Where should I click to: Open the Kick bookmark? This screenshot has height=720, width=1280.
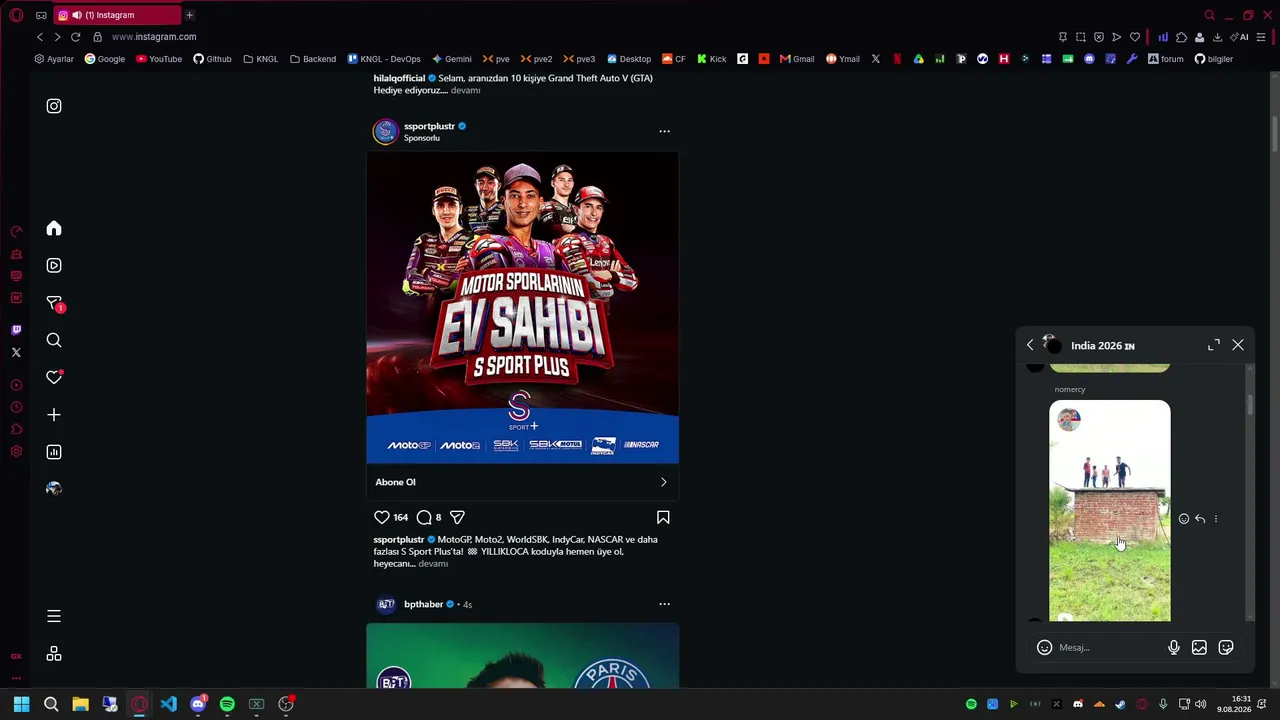click(x=711, y=59)
